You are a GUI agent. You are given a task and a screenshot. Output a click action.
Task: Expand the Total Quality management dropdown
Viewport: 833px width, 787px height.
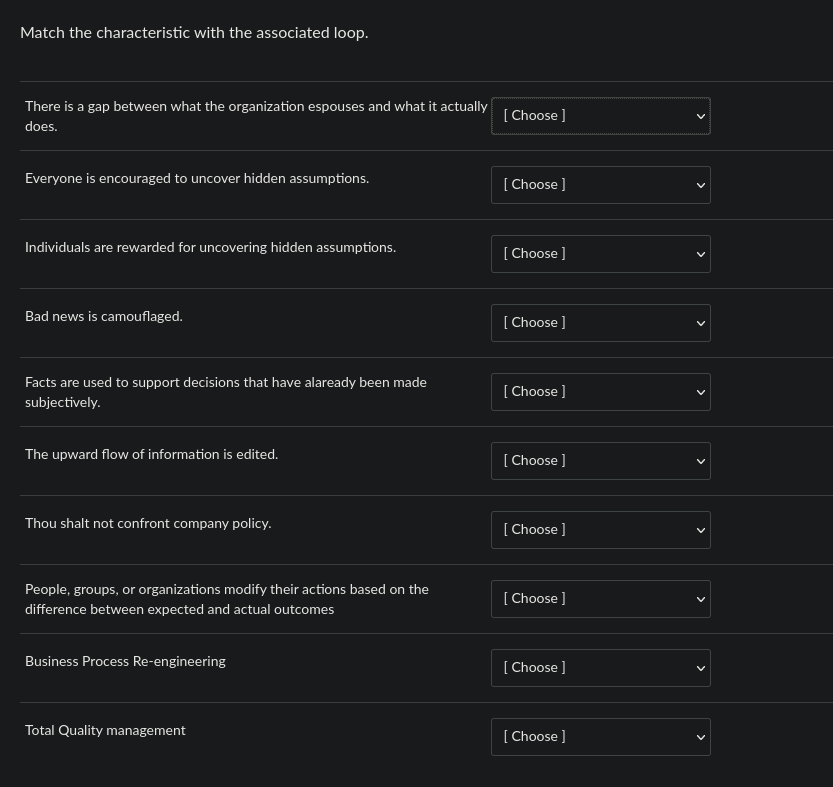pos(600,737)
